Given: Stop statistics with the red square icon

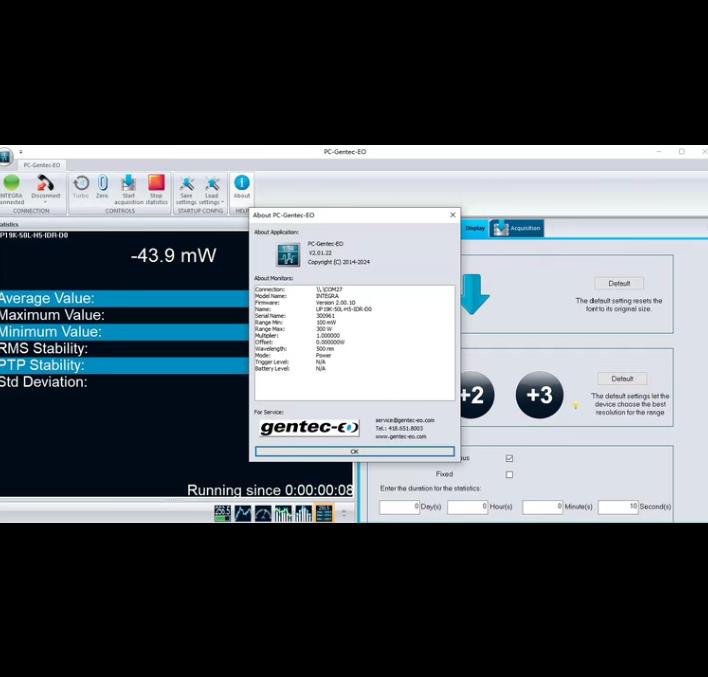Looking at the screenshot, I should [156, 183].
